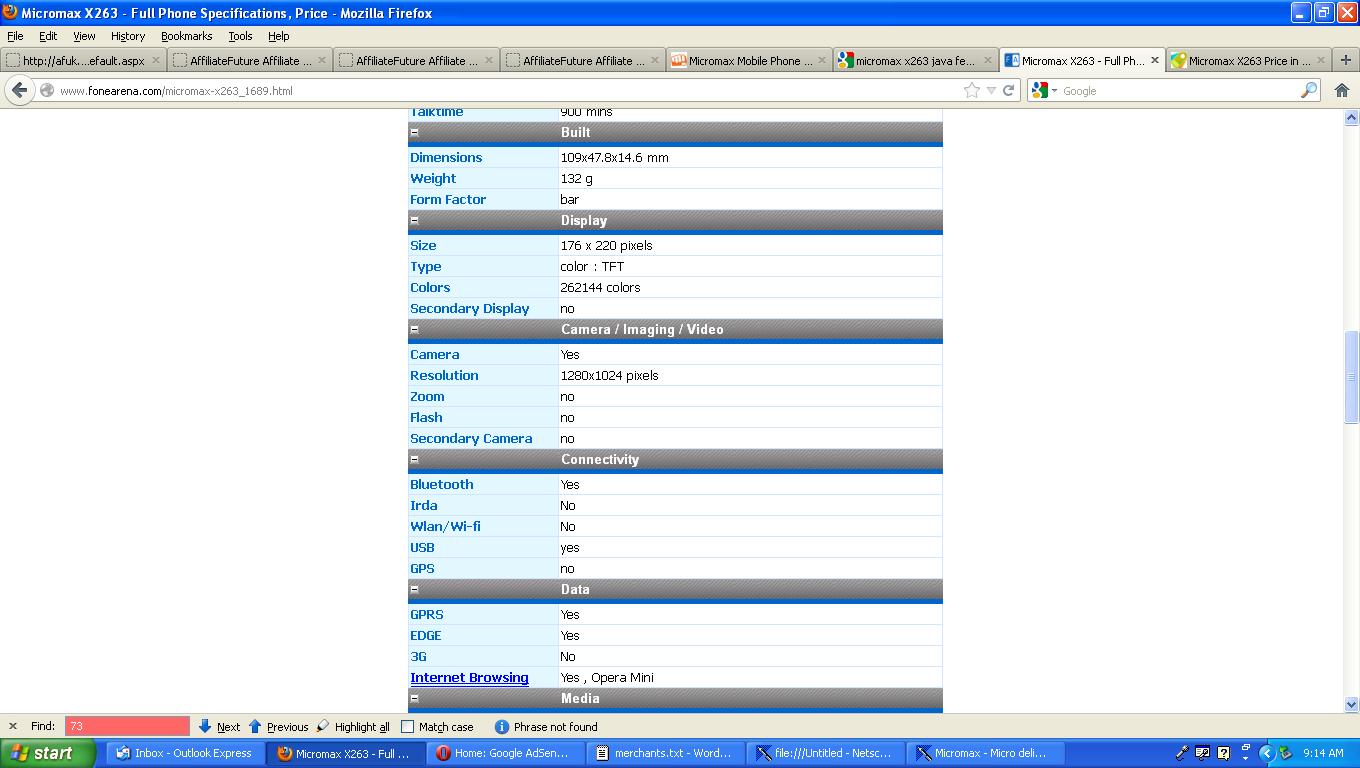Close the find bar with X icon
The height and width of the screenshot is (768, 1360).
pyautogui.click(x=13, y=727)
